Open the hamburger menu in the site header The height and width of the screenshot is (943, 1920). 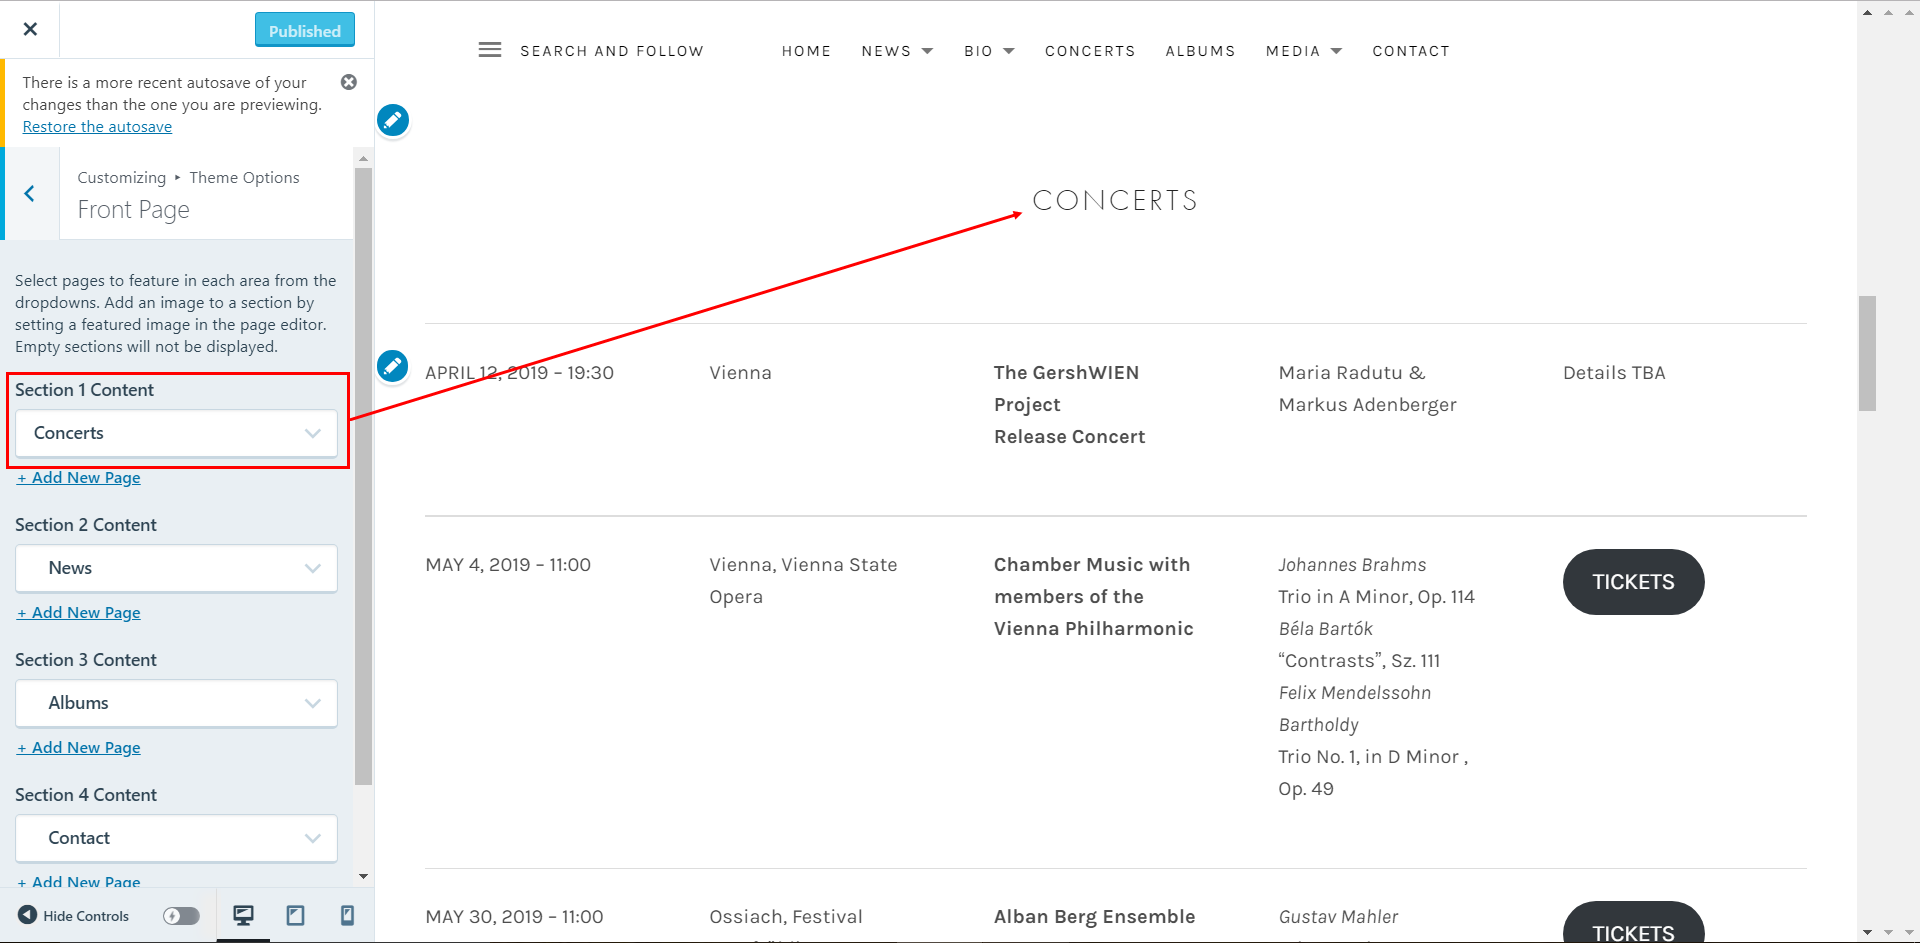(x=490, y=49)
